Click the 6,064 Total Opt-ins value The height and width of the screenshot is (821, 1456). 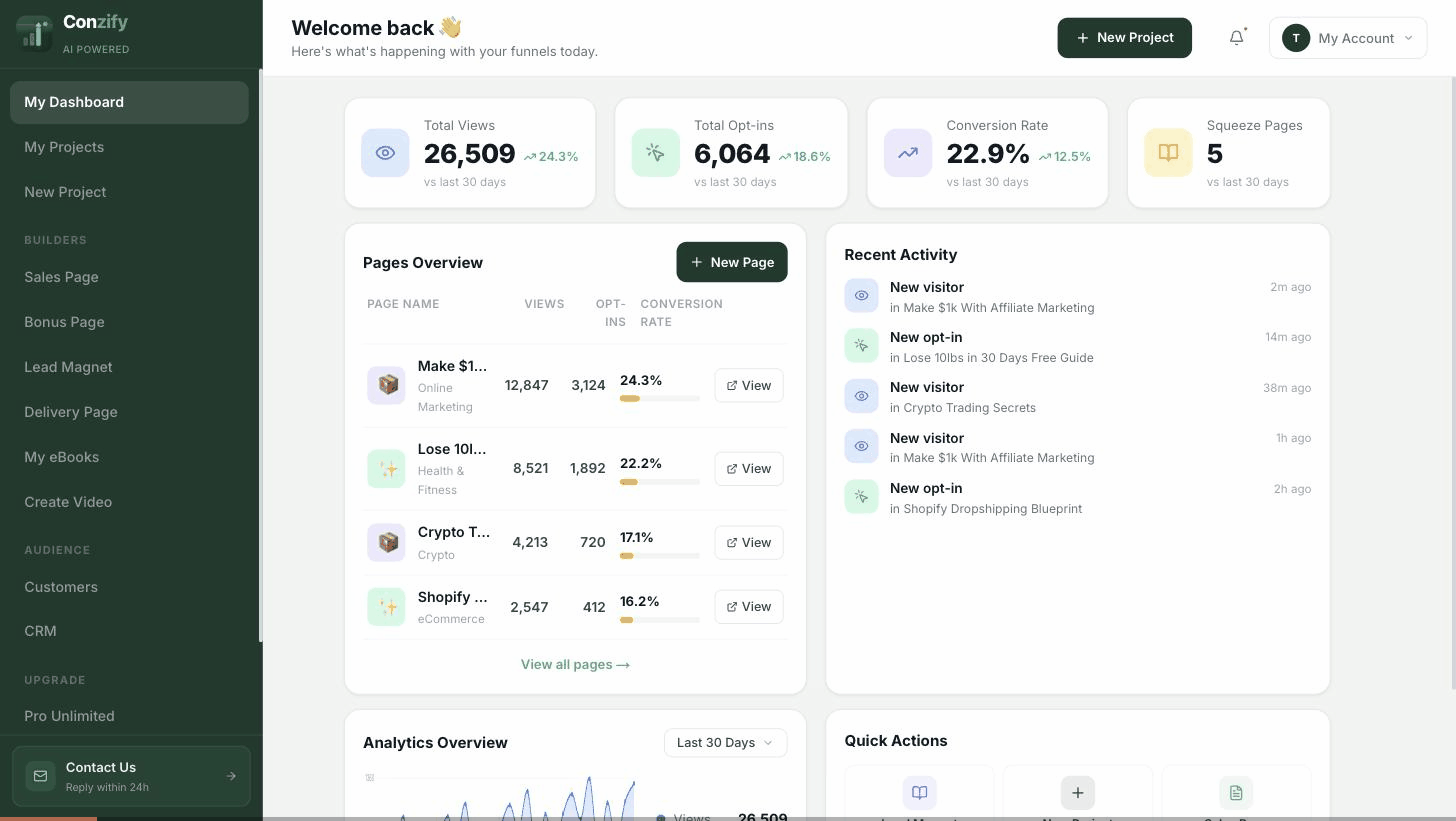[x=732, y=154]
